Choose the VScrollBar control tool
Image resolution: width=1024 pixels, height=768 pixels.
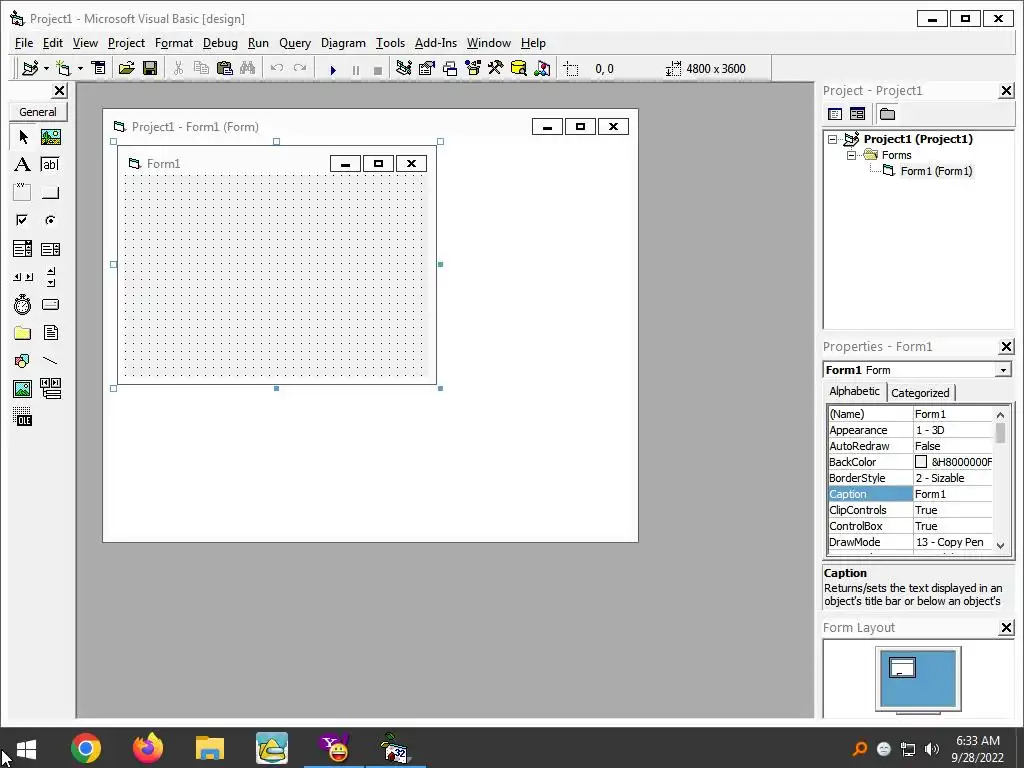50,277
